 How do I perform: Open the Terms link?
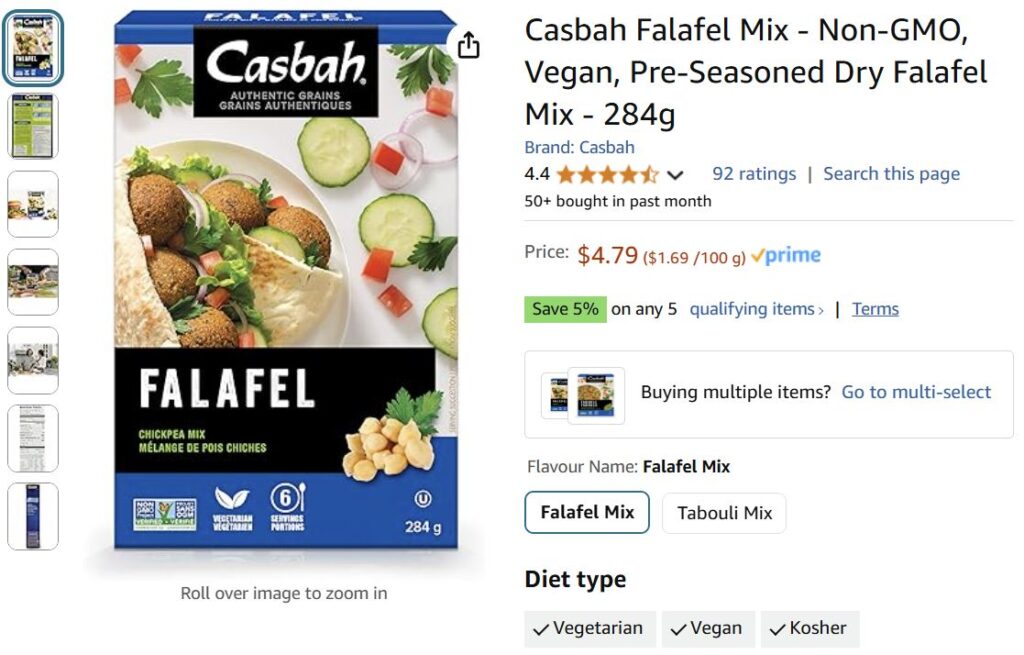[875, 309]
